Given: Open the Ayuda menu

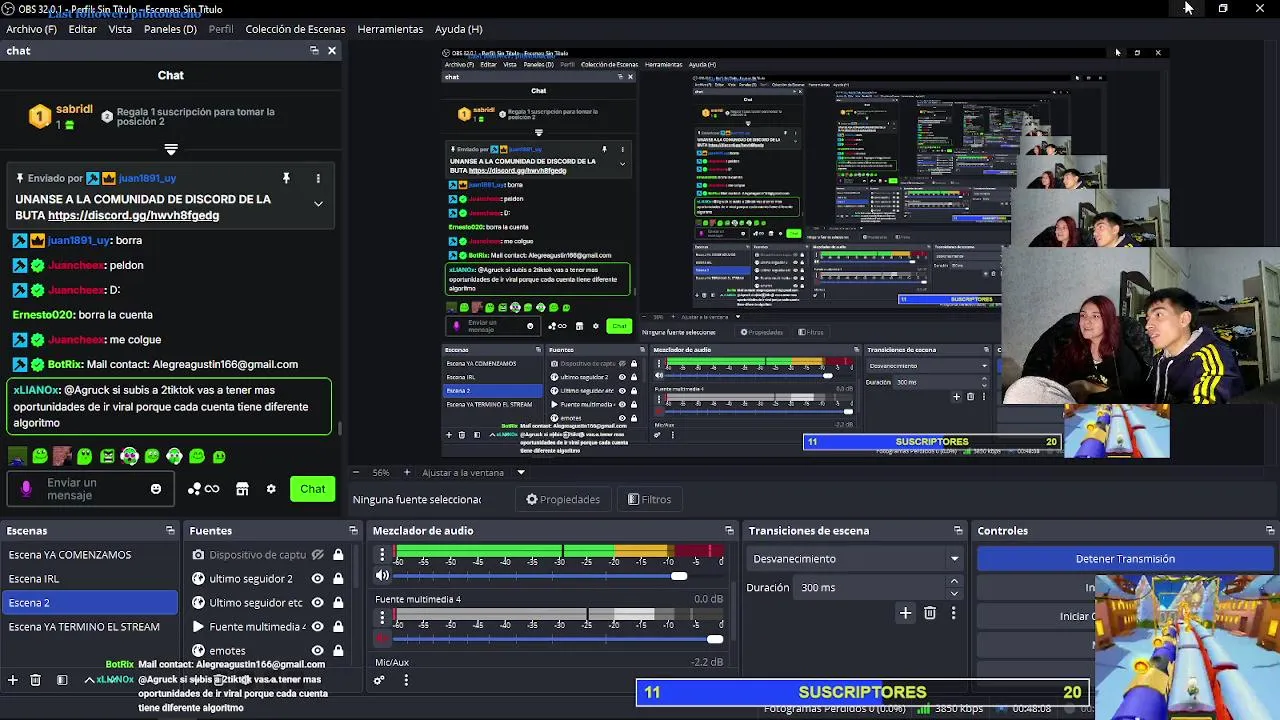Looking at the screenshot, I should point(458,29).
